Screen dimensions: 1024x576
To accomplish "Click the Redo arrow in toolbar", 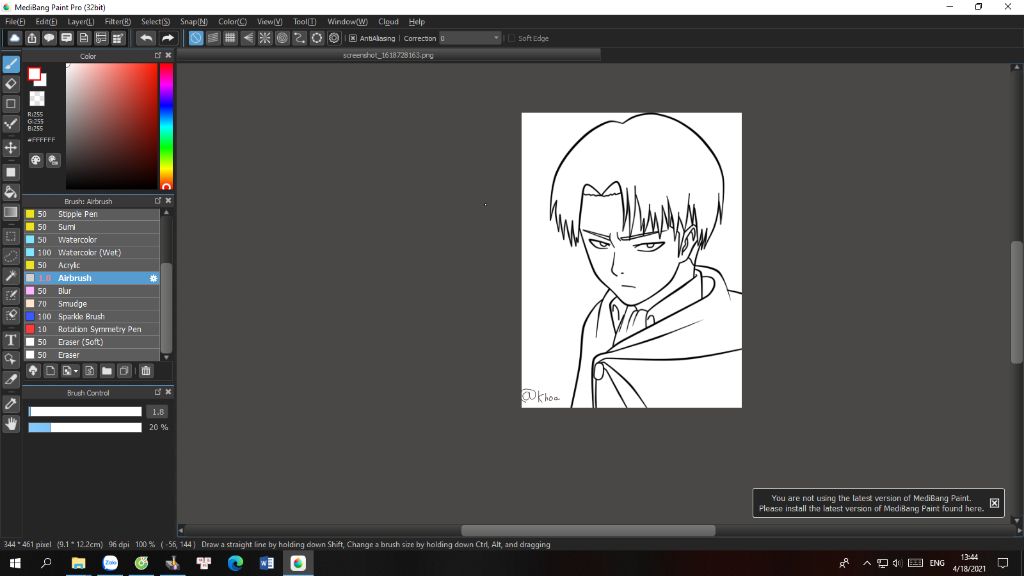I will [x=167, y=38].
